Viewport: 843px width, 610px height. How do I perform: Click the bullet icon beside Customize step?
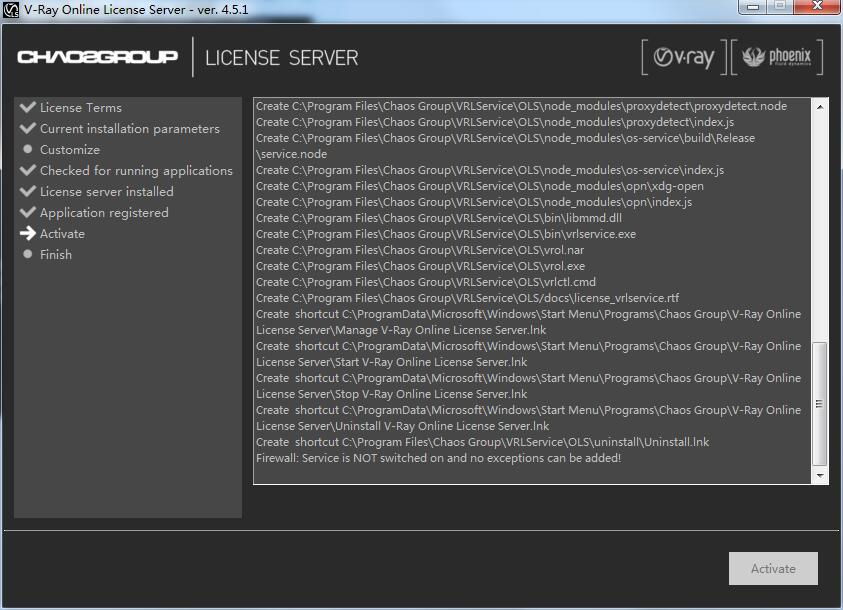(28, 150)
